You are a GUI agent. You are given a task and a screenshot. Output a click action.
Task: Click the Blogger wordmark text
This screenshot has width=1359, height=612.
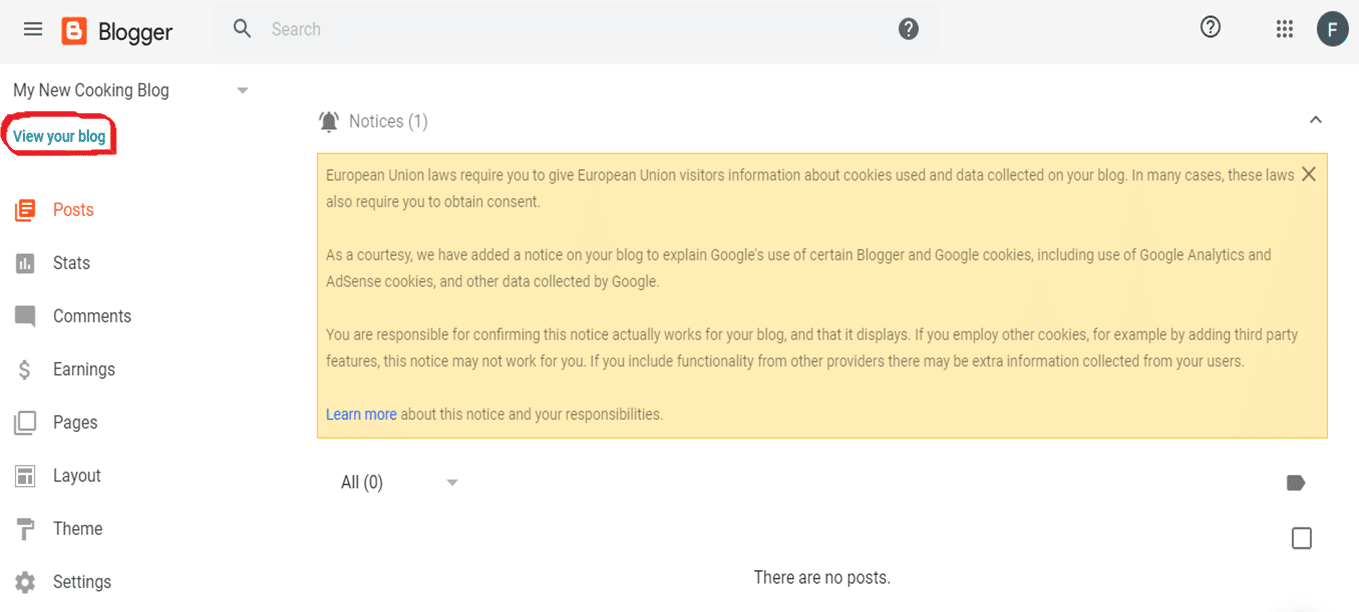click(135, 32)
